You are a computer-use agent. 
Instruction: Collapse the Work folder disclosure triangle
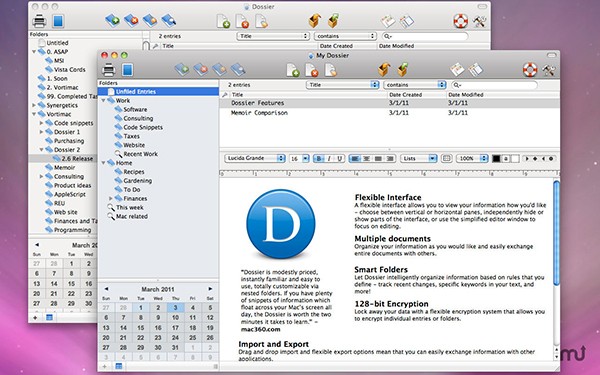(103, 101)
